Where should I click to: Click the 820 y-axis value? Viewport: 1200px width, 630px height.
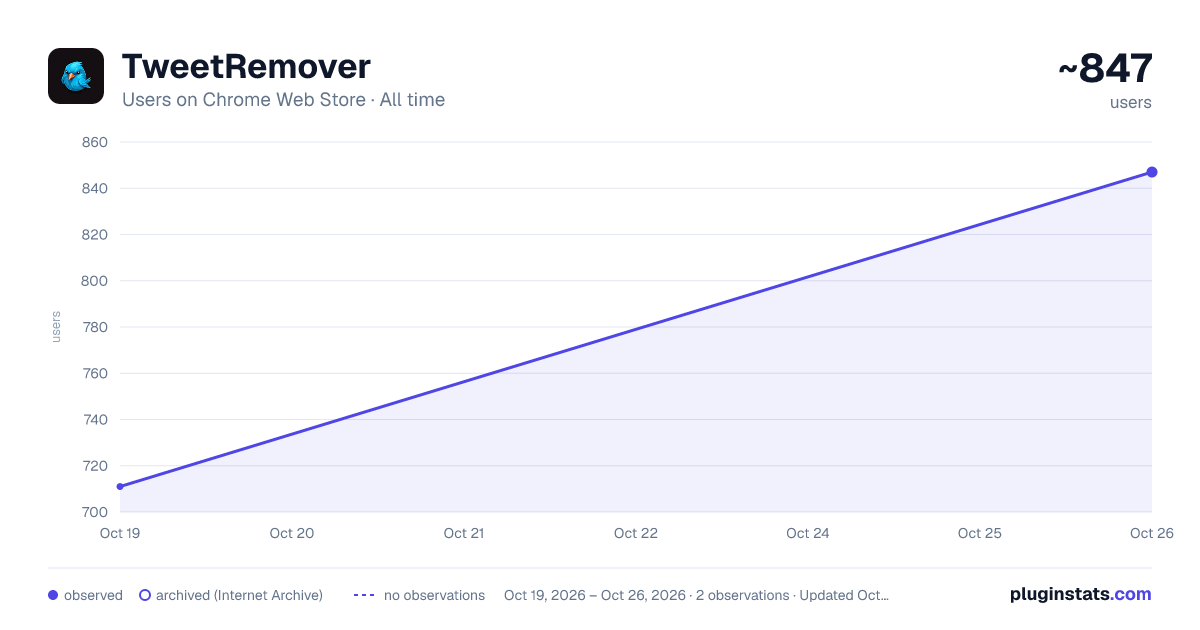[x=94, y=235]
